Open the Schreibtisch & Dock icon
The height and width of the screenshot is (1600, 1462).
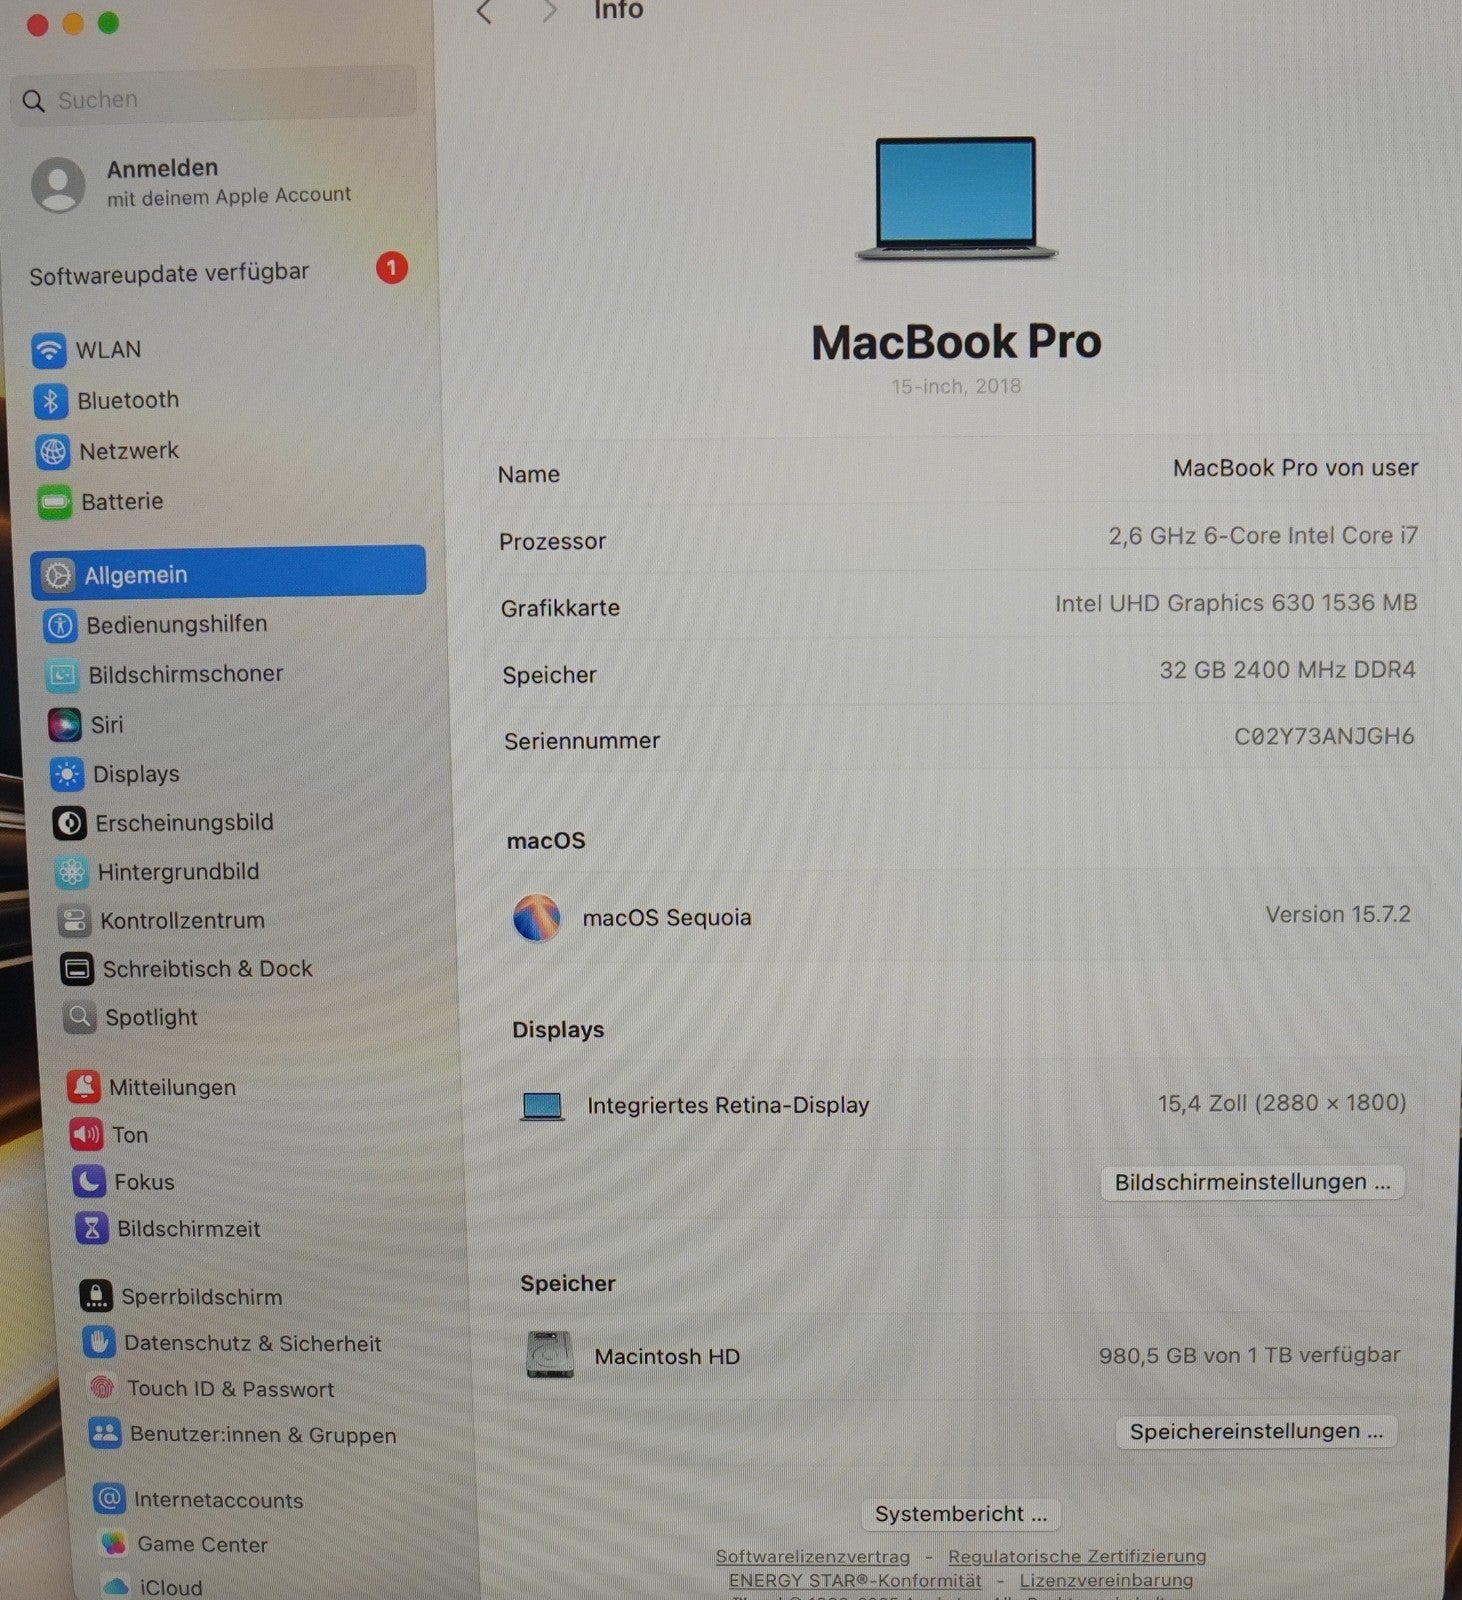(x=77, y=968)
